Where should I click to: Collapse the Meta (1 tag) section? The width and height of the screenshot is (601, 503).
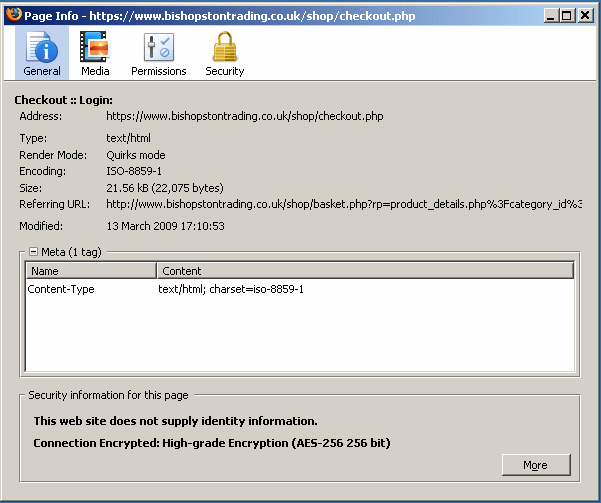[33, 252]
